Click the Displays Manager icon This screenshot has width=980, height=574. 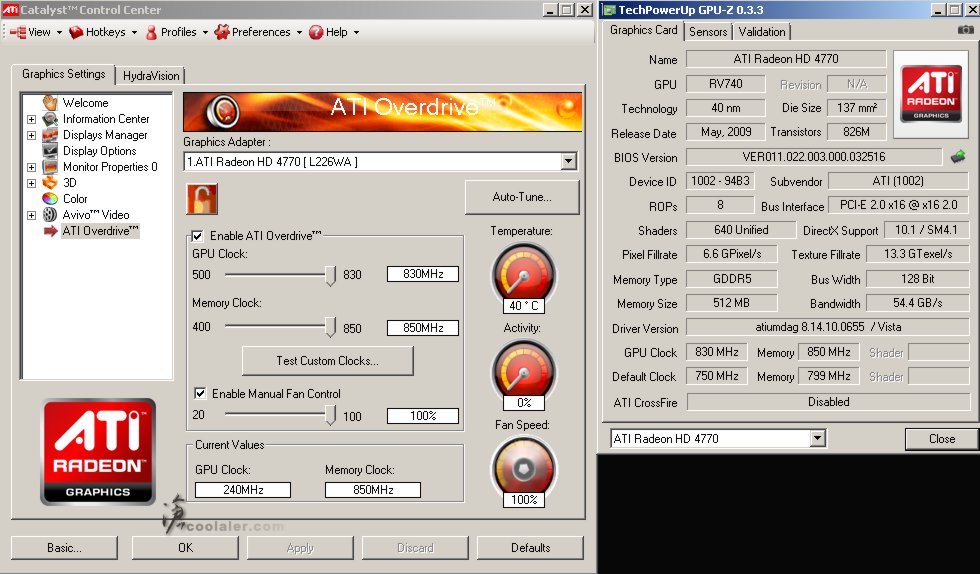50,135
